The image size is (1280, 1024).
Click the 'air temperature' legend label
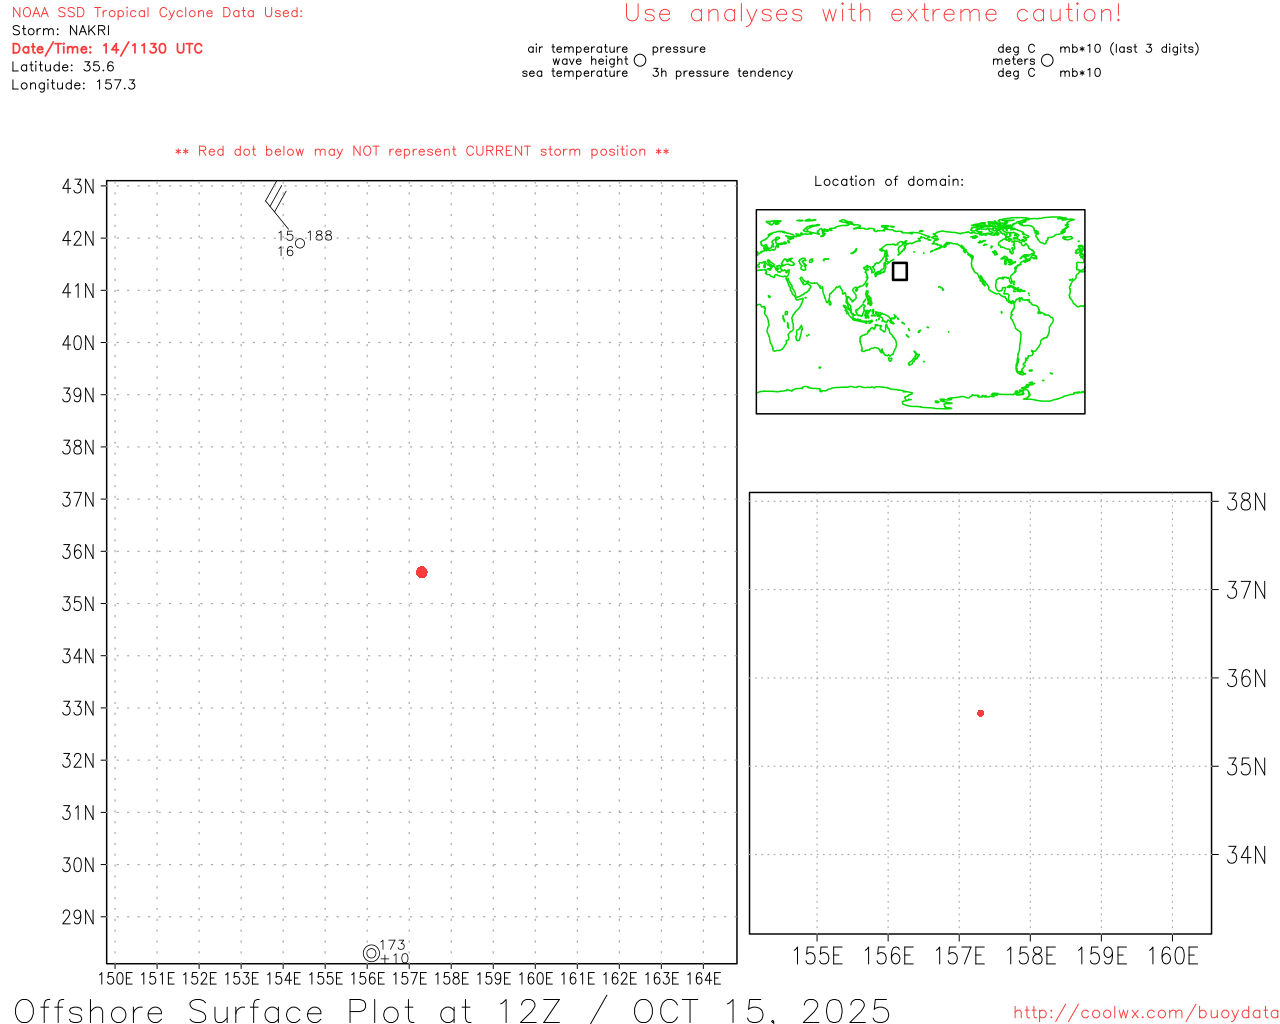578,49
